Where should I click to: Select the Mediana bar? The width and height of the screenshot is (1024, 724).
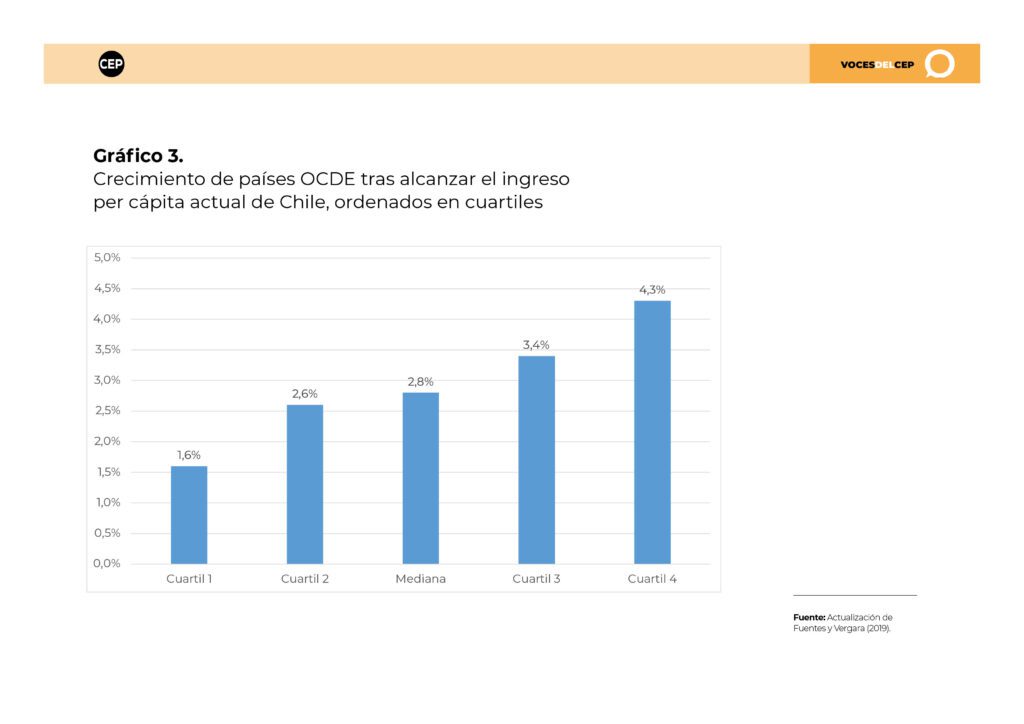click(421, 478)
